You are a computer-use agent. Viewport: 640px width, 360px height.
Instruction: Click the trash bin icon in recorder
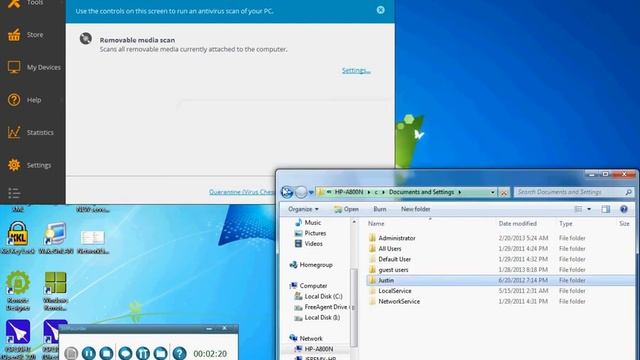pyautogui.click(x=143, y=353)
